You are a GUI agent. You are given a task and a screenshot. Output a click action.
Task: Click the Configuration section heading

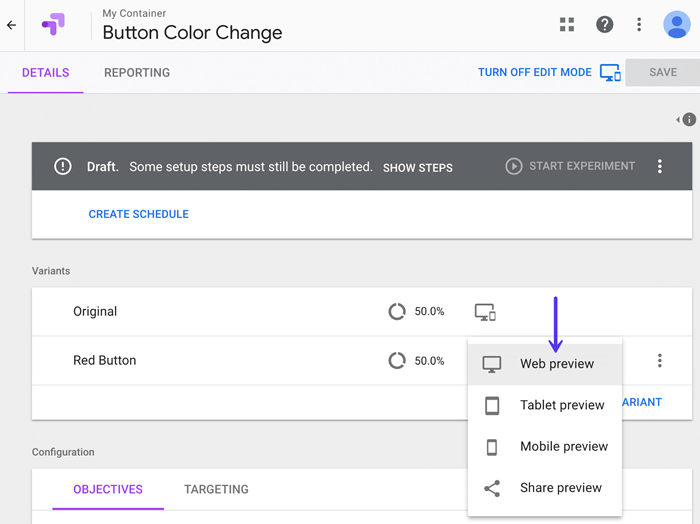coord(63,452)
